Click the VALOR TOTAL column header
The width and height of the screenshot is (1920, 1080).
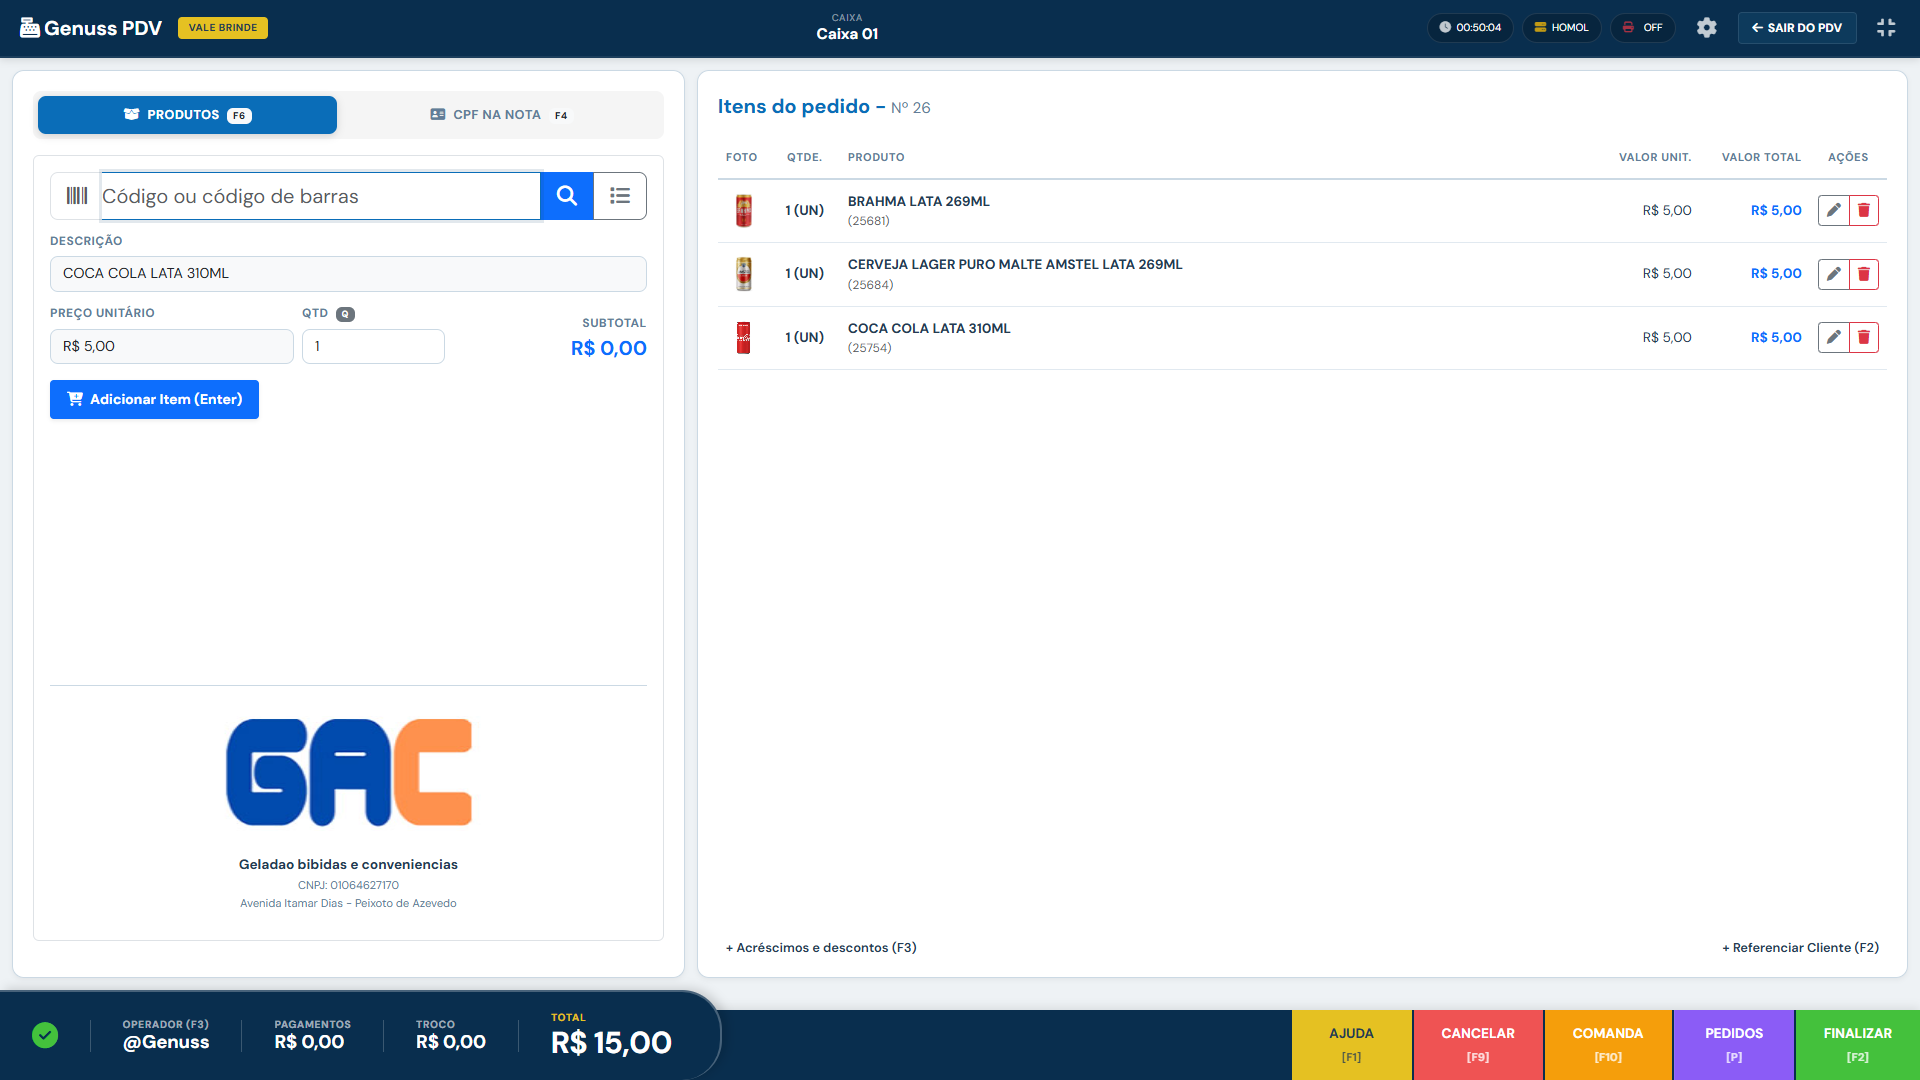point(1761,157)
